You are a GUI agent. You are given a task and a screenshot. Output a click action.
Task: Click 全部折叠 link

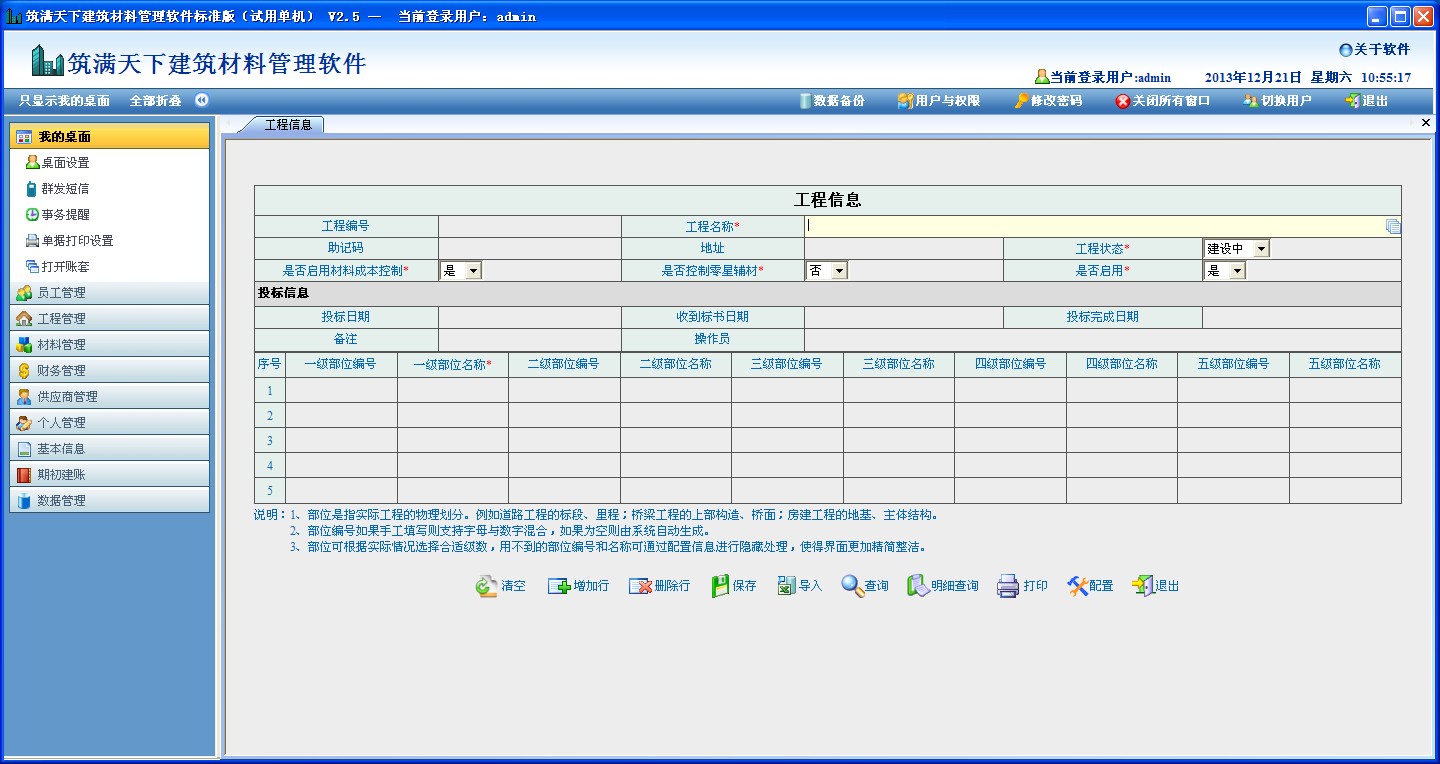[155, 101]
